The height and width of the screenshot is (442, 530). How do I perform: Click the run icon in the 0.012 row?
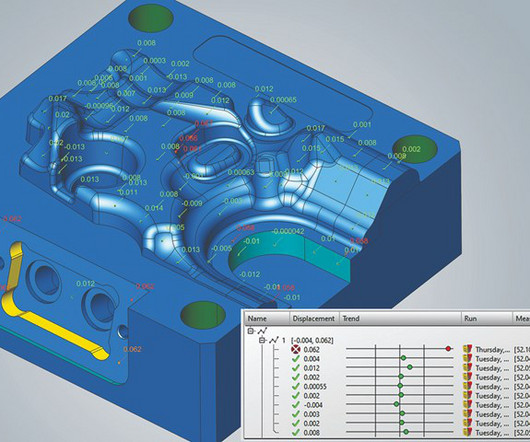pos(468,368)
